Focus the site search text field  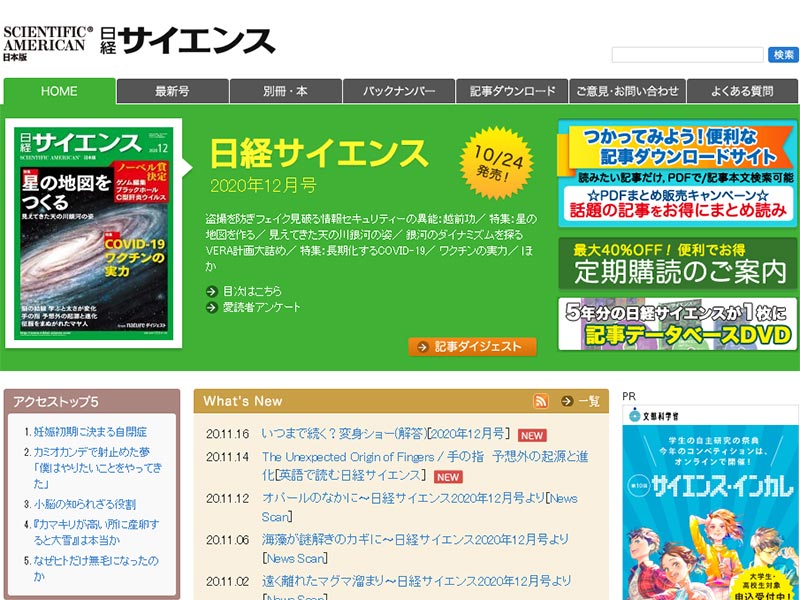click(x=688, y=55)
